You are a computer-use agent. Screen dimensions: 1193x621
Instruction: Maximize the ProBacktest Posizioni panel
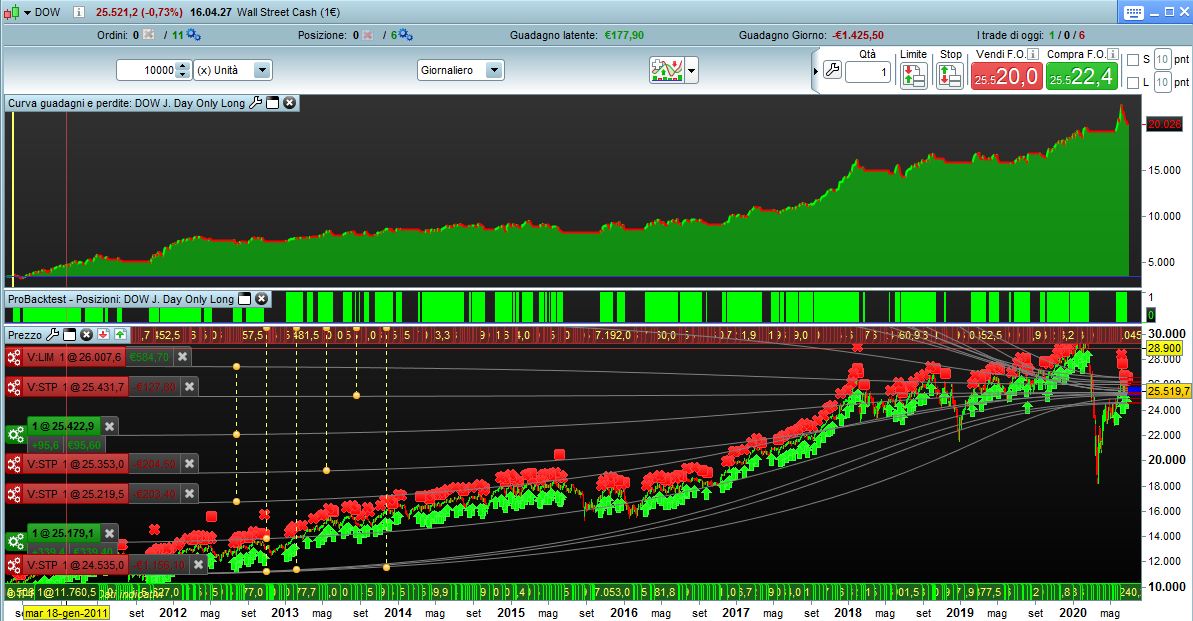click(x=244, y=299)
